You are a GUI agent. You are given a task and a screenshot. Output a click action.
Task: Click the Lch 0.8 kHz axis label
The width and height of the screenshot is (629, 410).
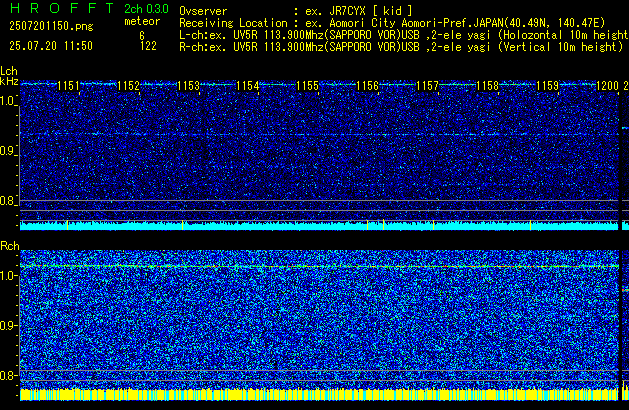tap(8, 201)
